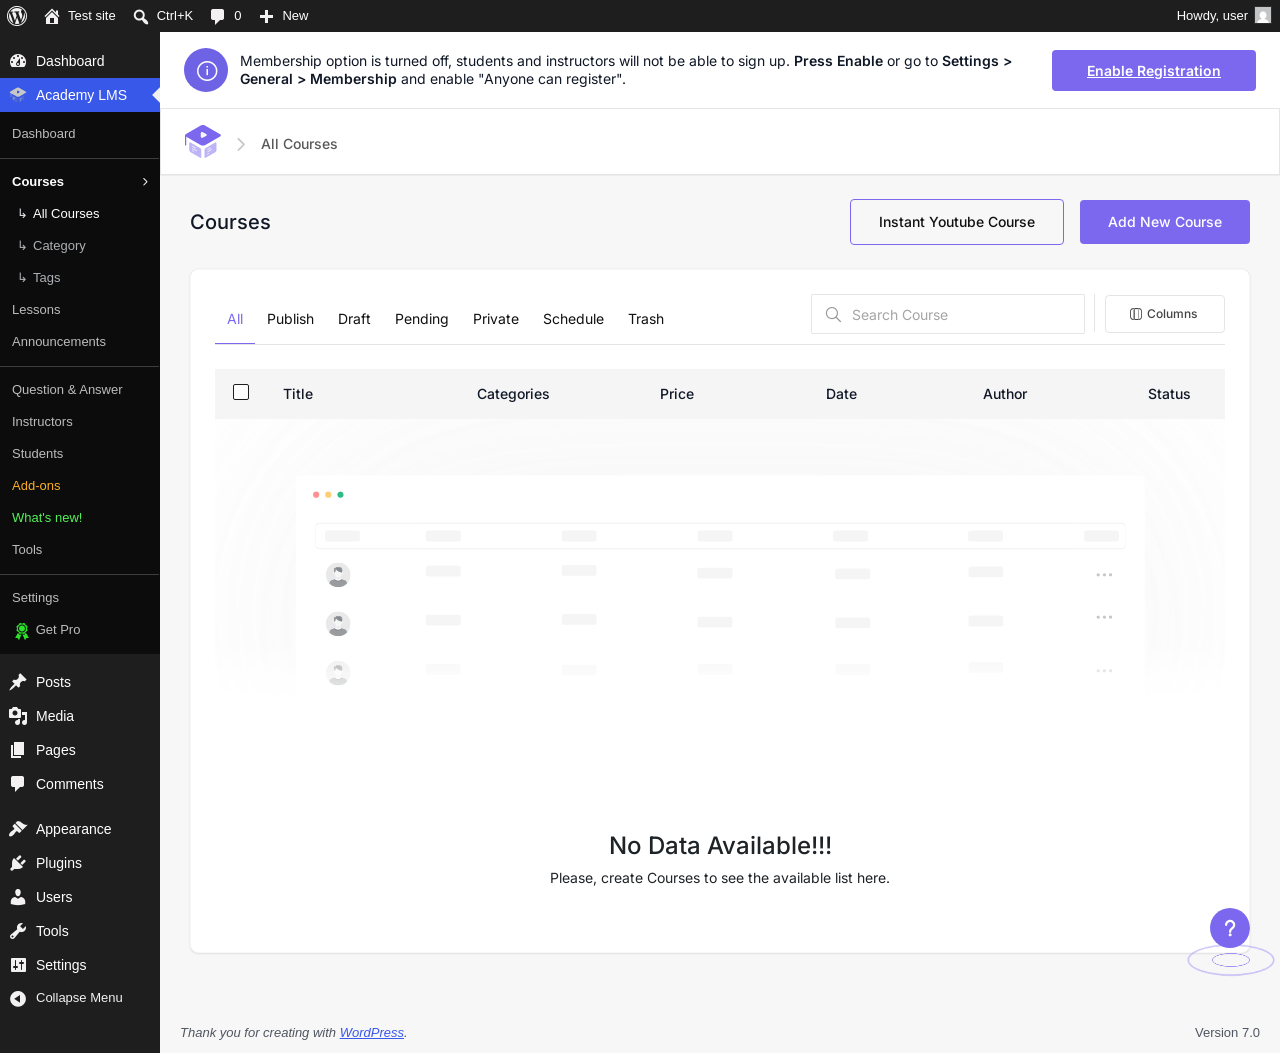Tick the select-all checkbox in table header

tap(241, 392)
